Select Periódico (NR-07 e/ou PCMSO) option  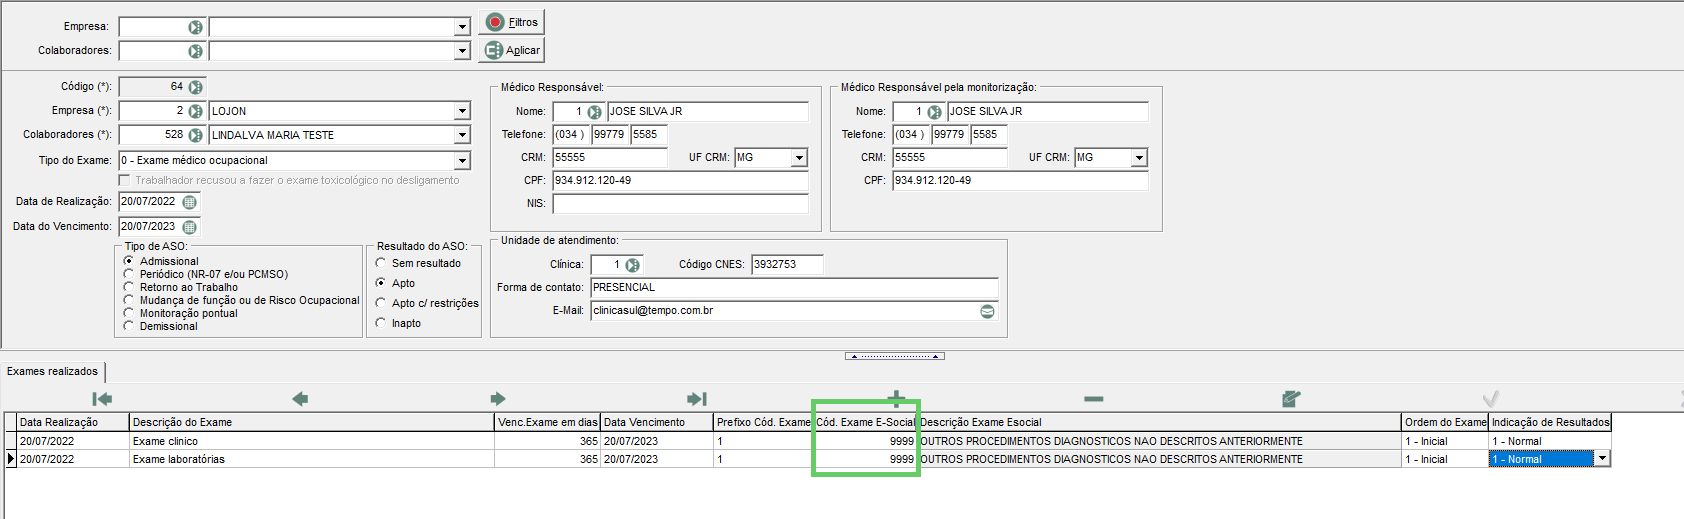(128, 274)
